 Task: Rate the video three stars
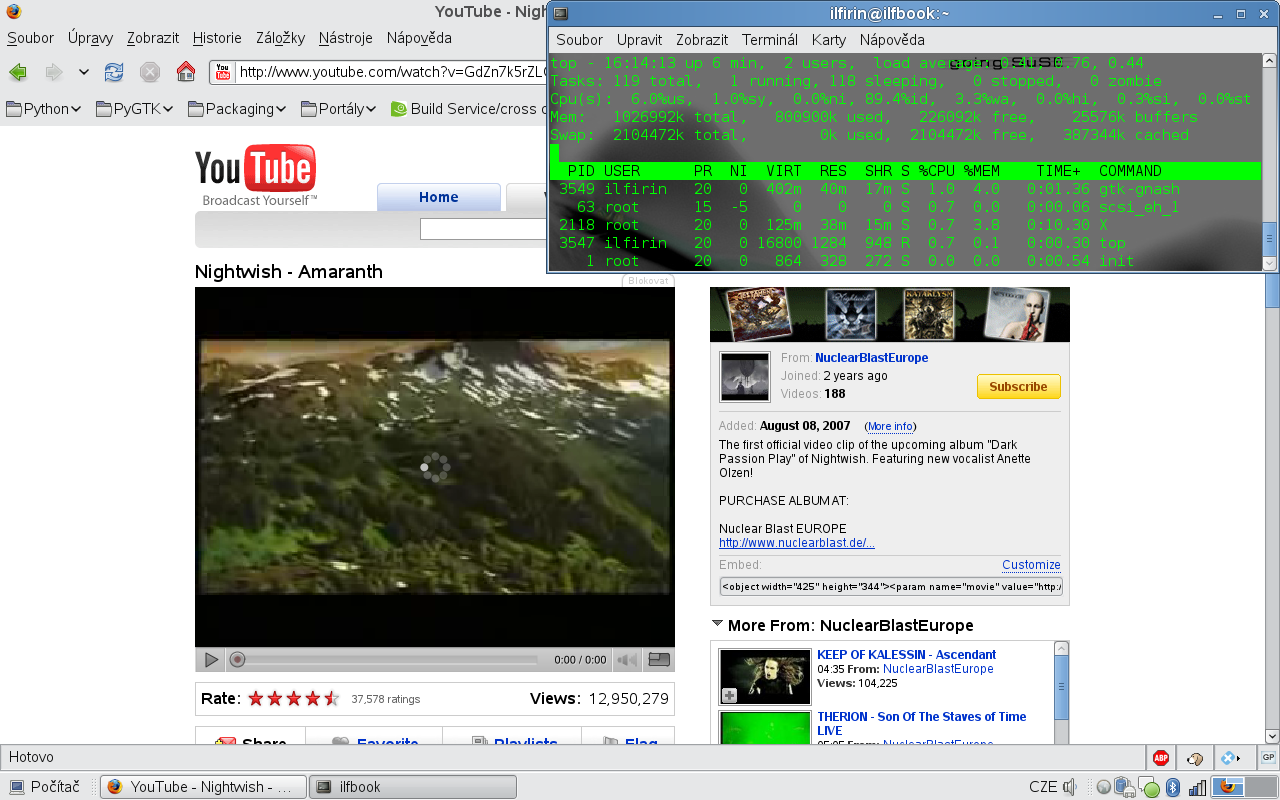point(294,699)
